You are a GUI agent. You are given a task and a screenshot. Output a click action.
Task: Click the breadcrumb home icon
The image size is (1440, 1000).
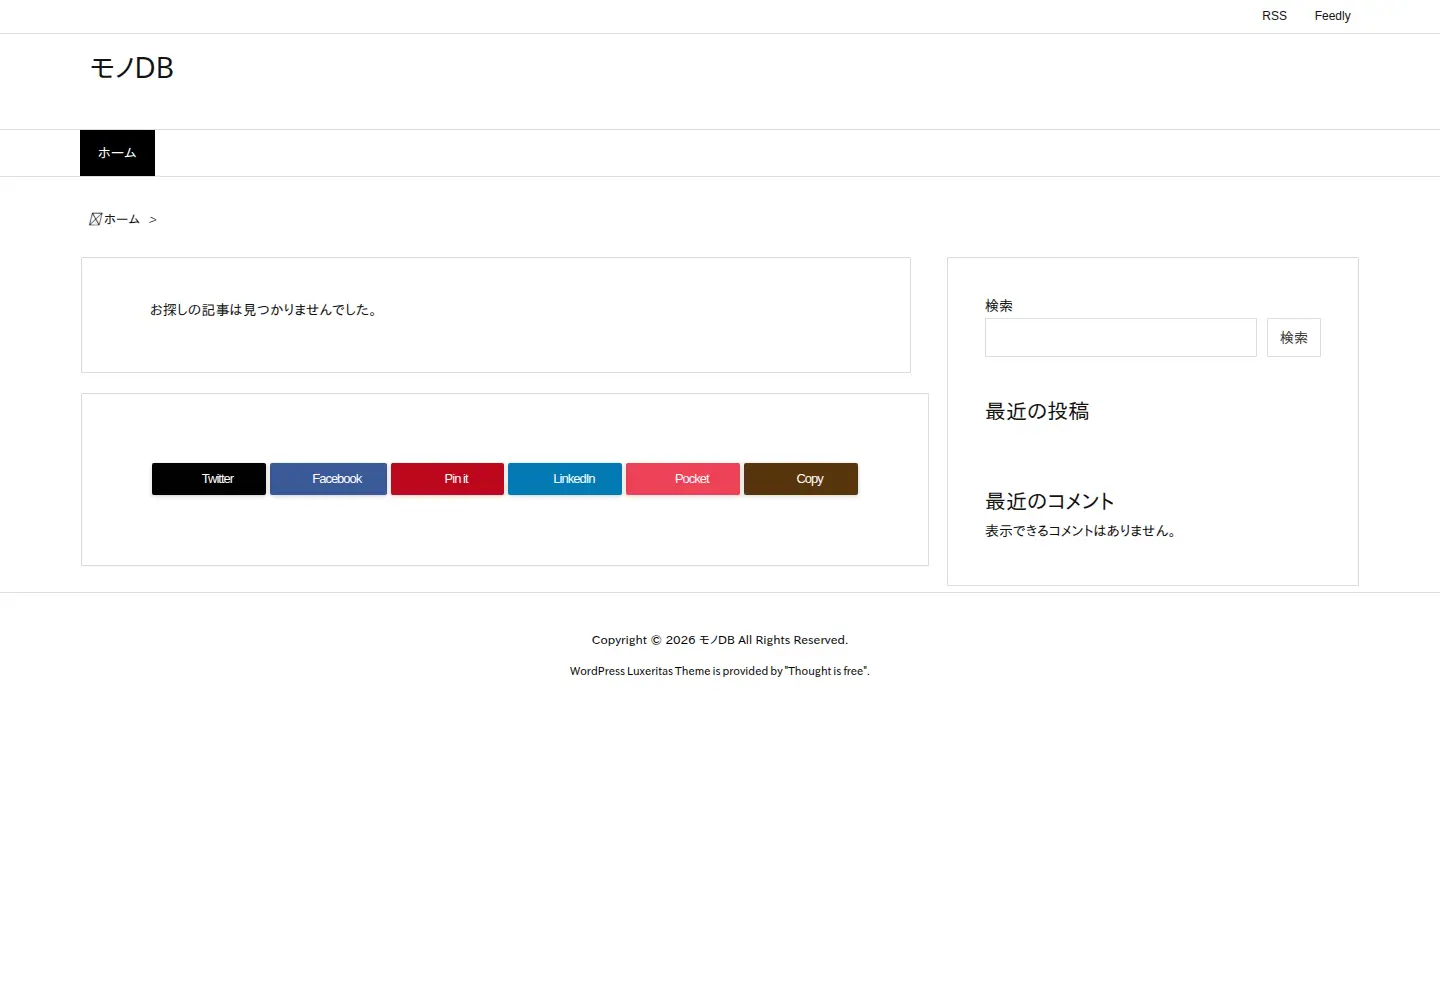point(95,219)
